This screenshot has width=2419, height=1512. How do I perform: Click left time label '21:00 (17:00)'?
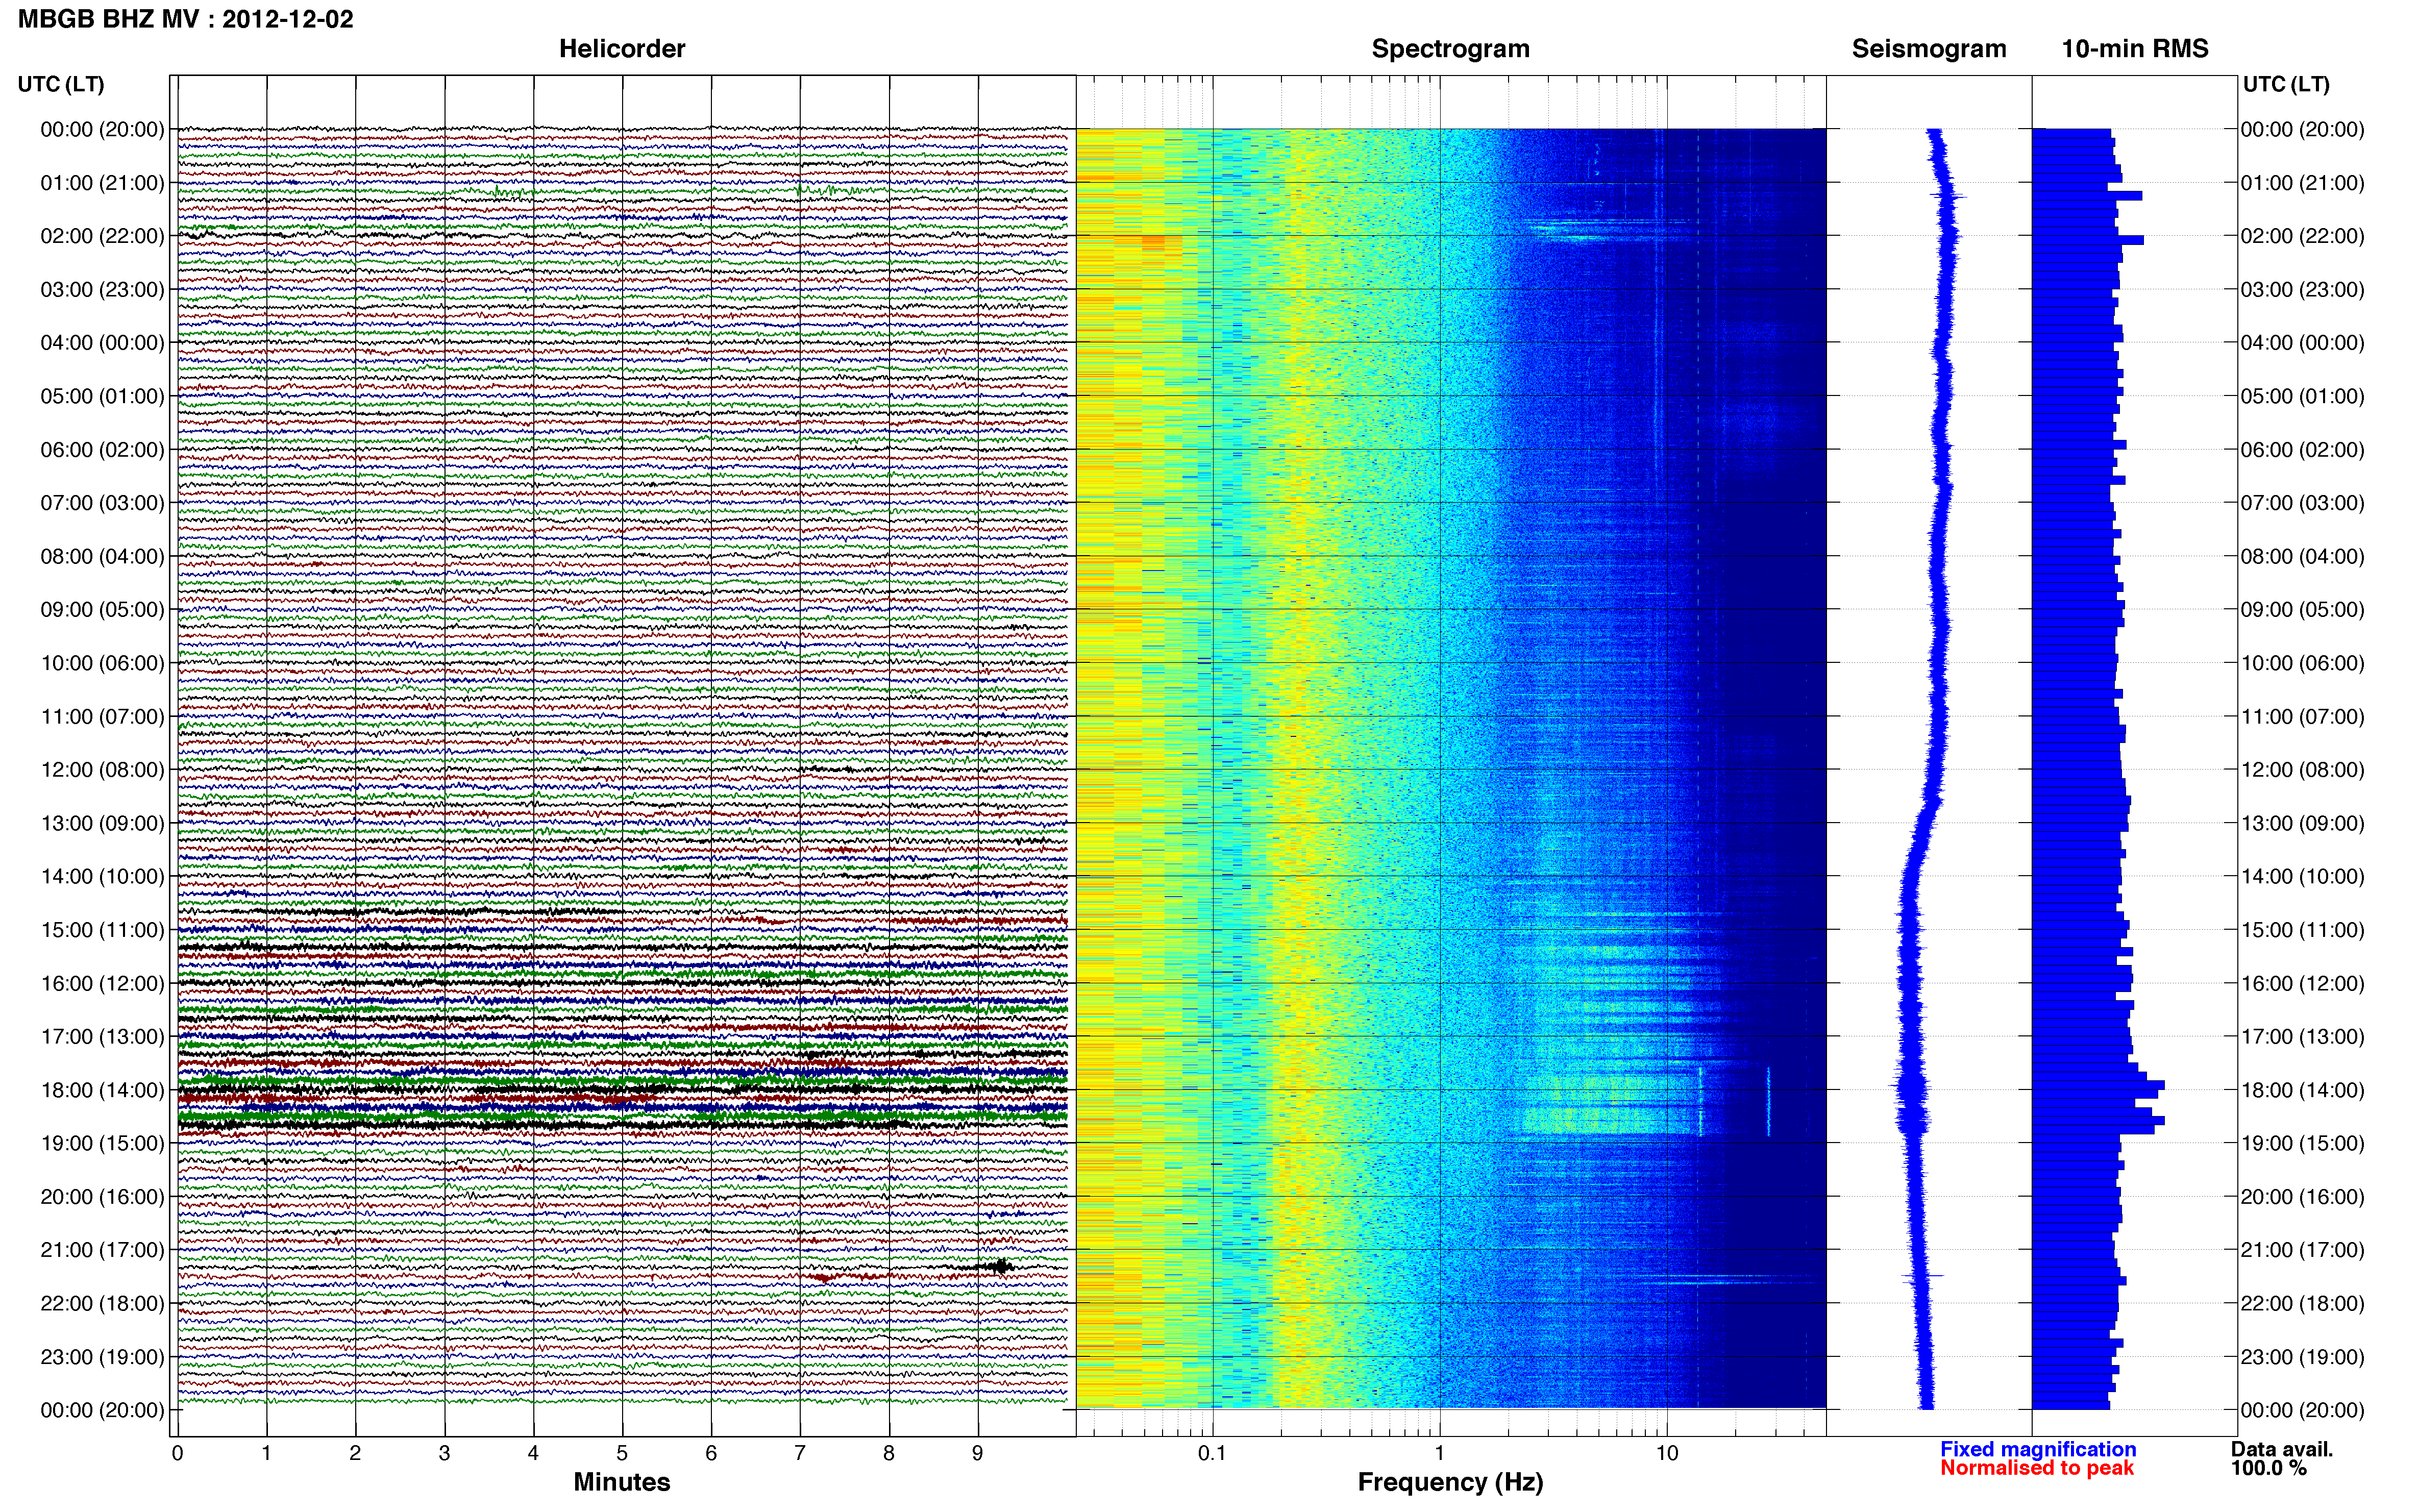[x=102, y=1250]
